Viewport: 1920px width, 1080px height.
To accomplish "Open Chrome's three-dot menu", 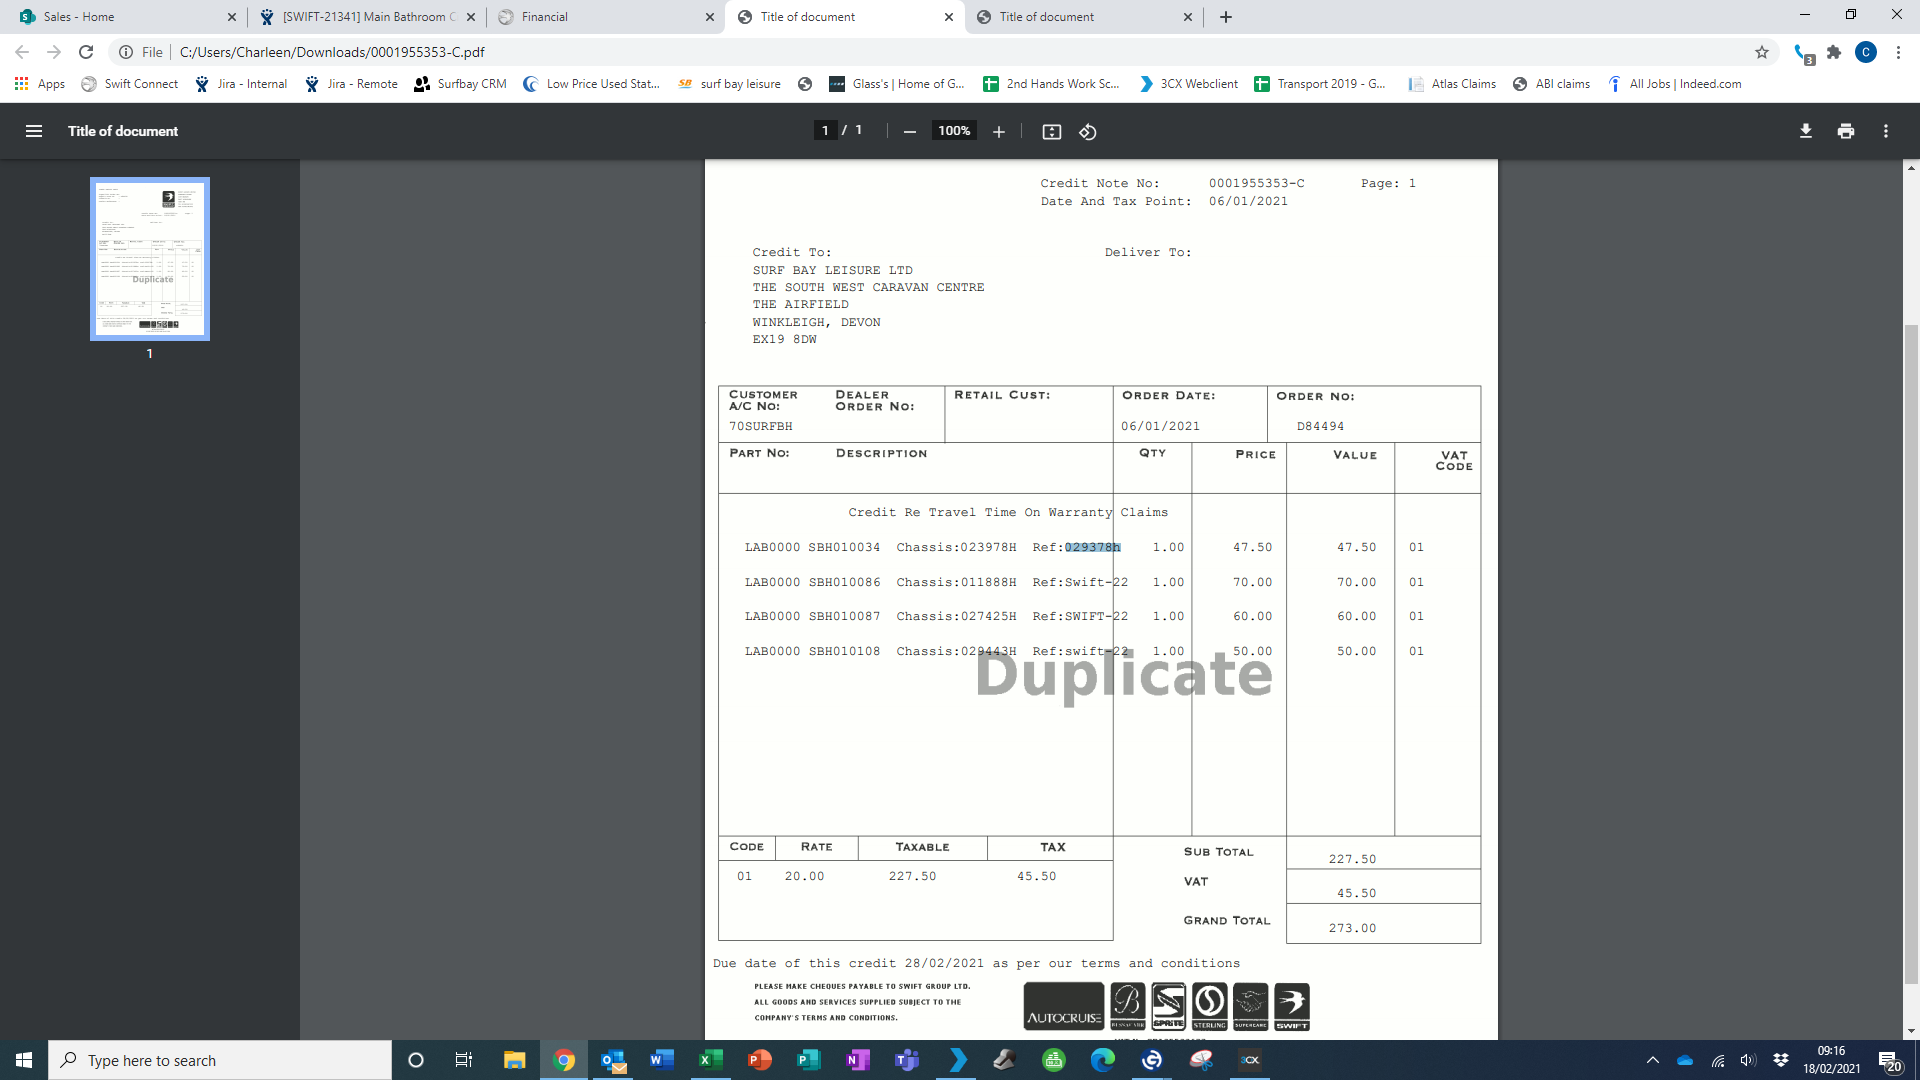I will click(x=1898, y=52).
